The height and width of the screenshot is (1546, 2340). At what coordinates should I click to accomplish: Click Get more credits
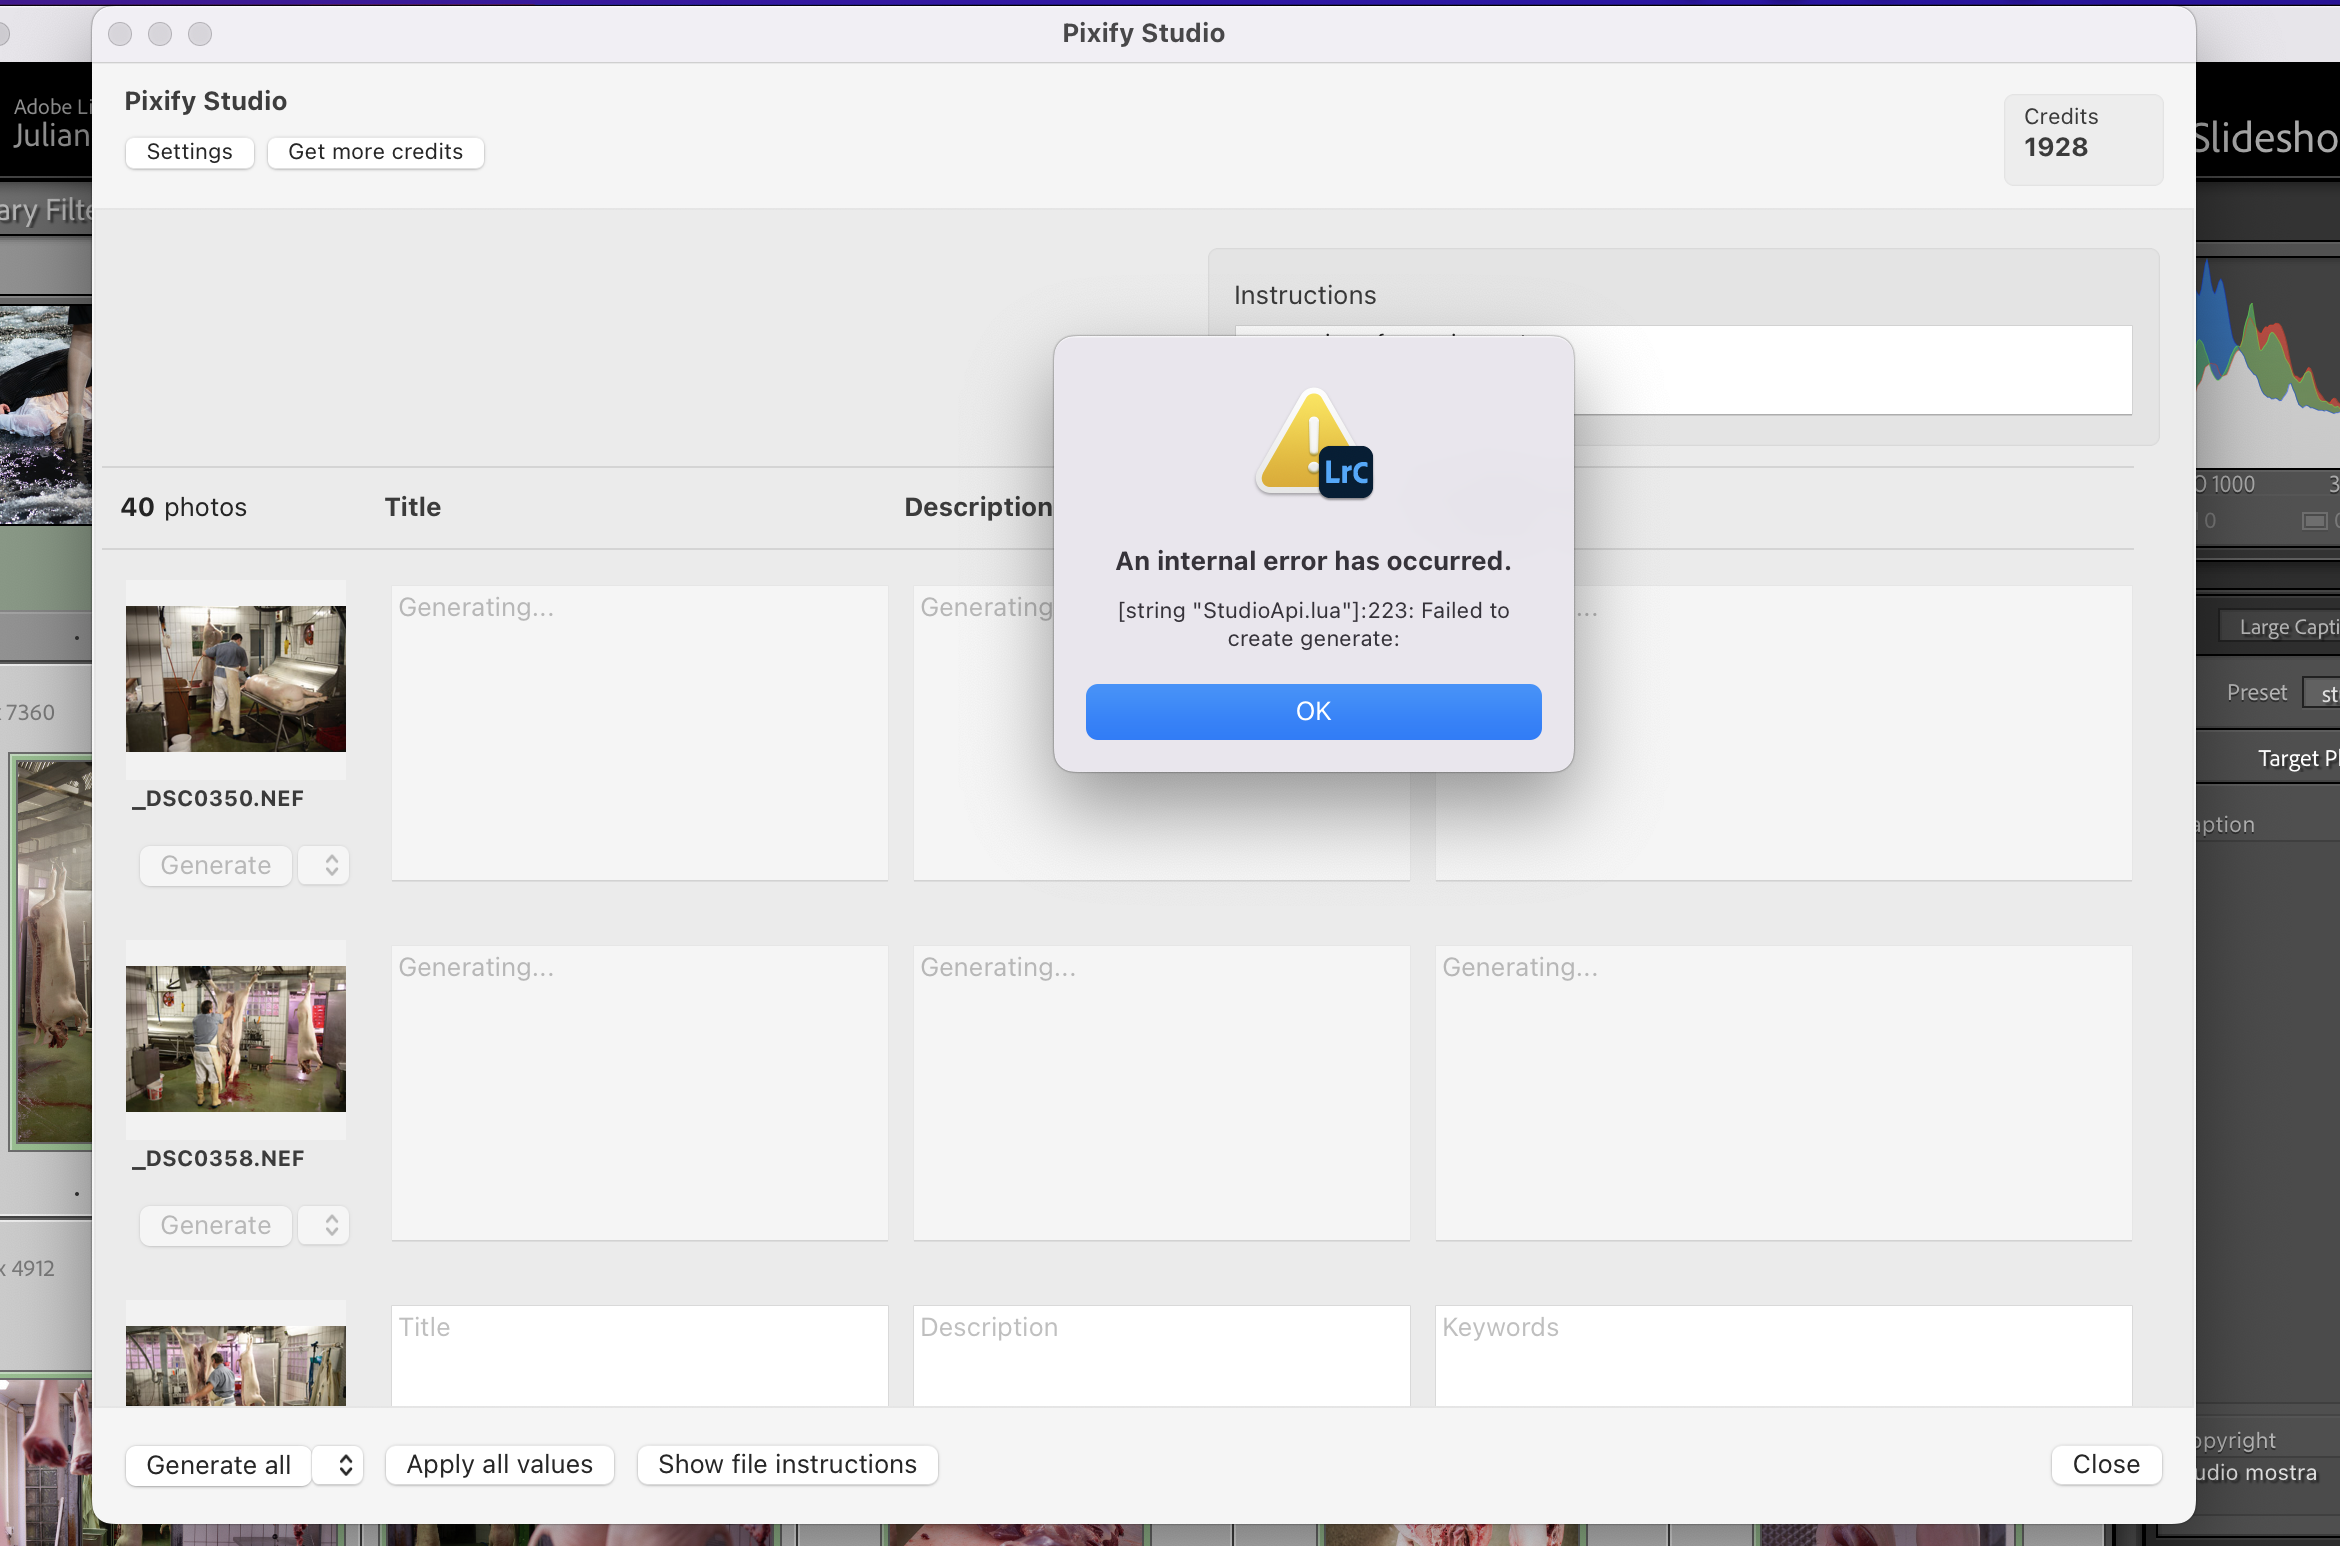tap(375, 152)
